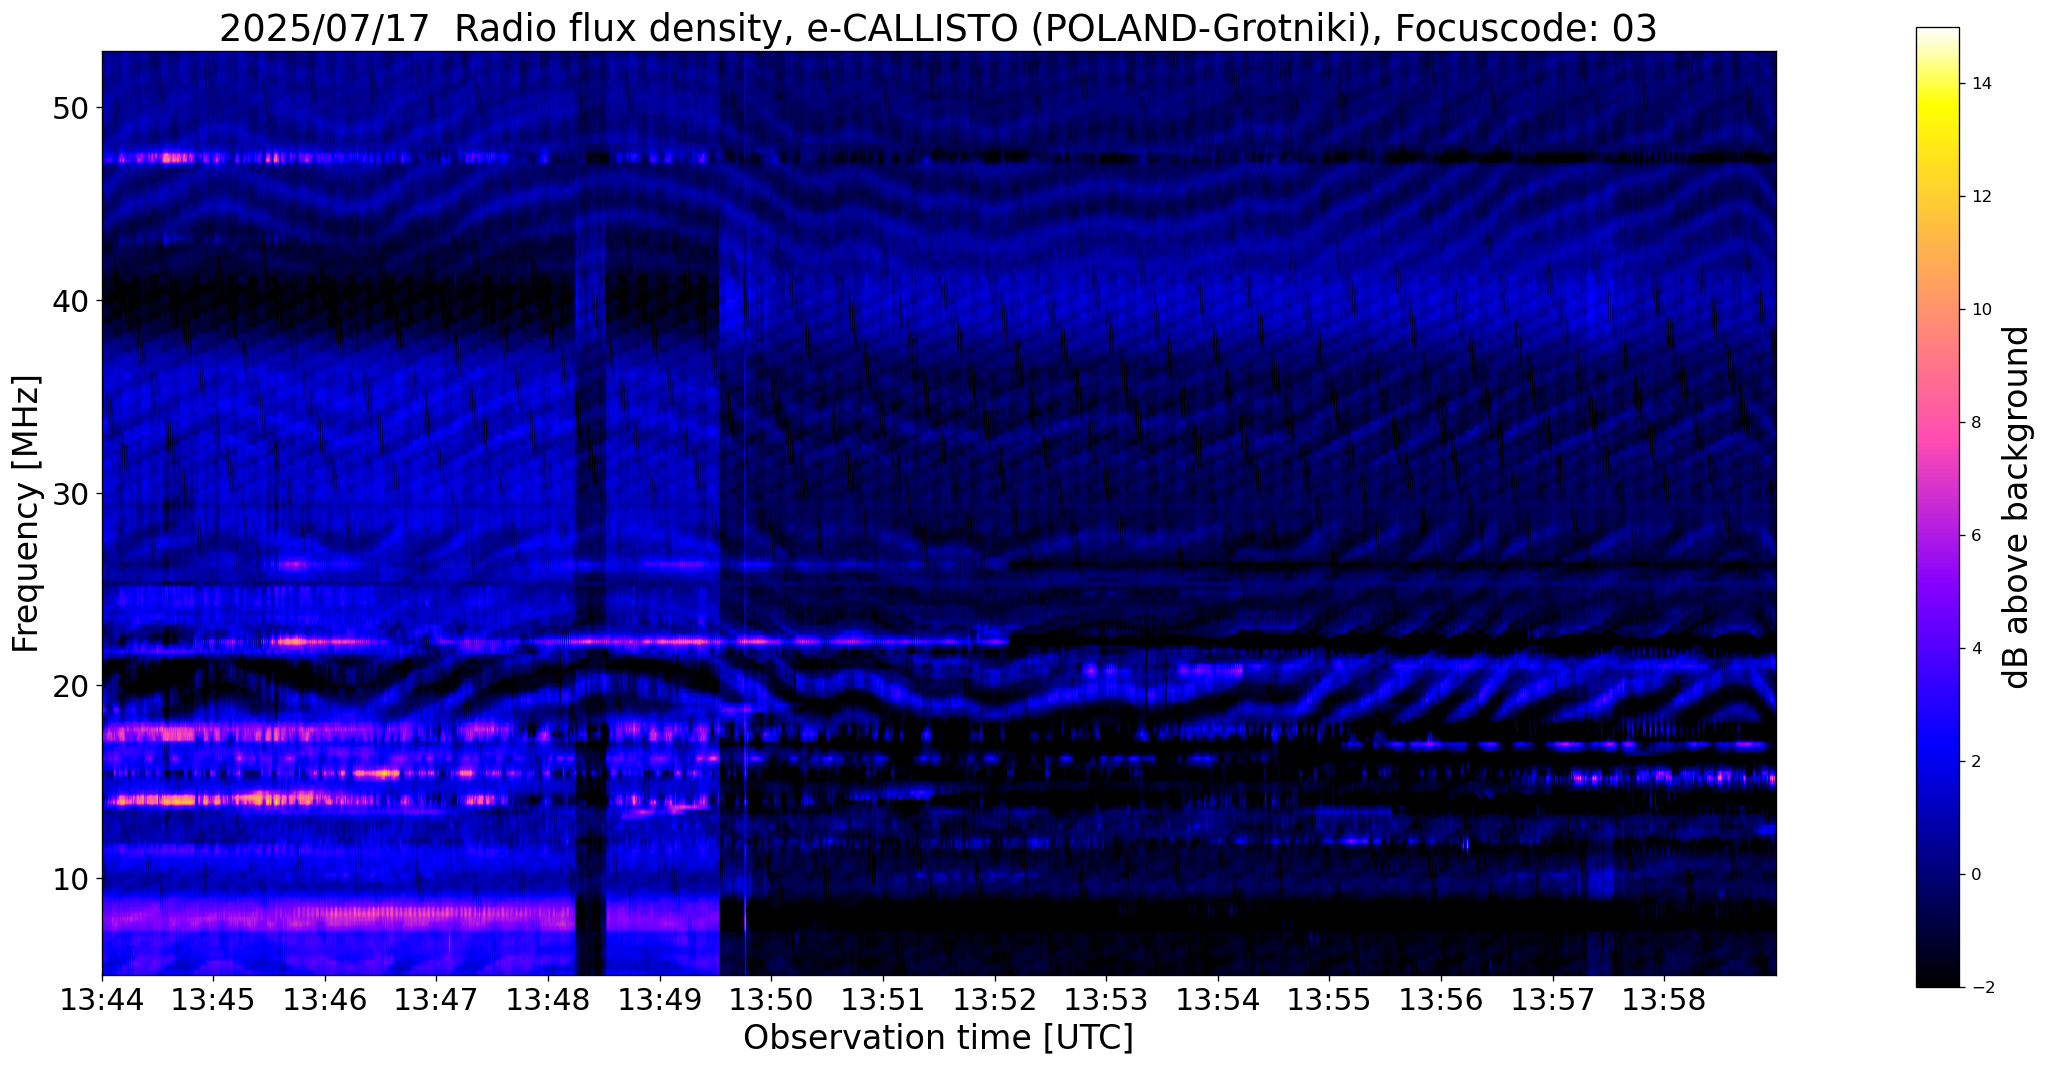Click the colorbar tick label 6

coord(1976,536)
